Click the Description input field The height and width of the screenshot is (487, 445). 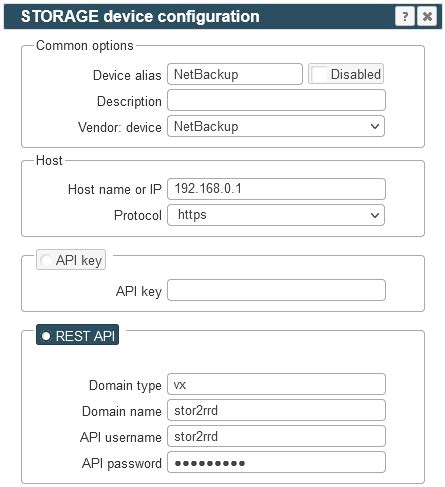pyautogui.click(x=276, y=100)
